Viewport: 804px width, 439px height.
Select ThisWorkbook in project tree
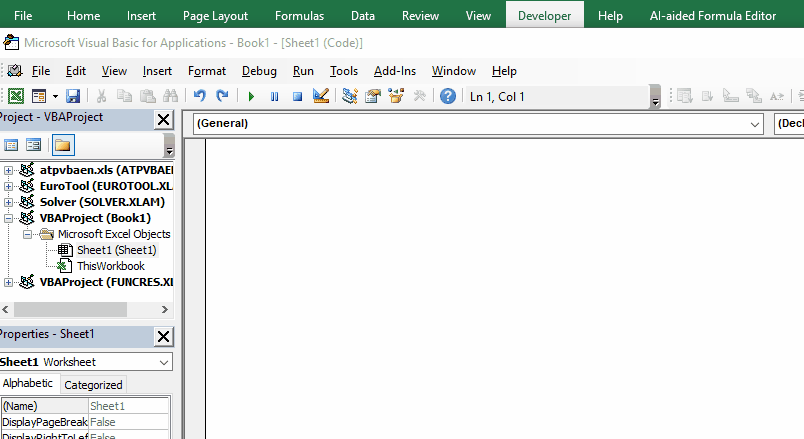[x=111, y=266]
